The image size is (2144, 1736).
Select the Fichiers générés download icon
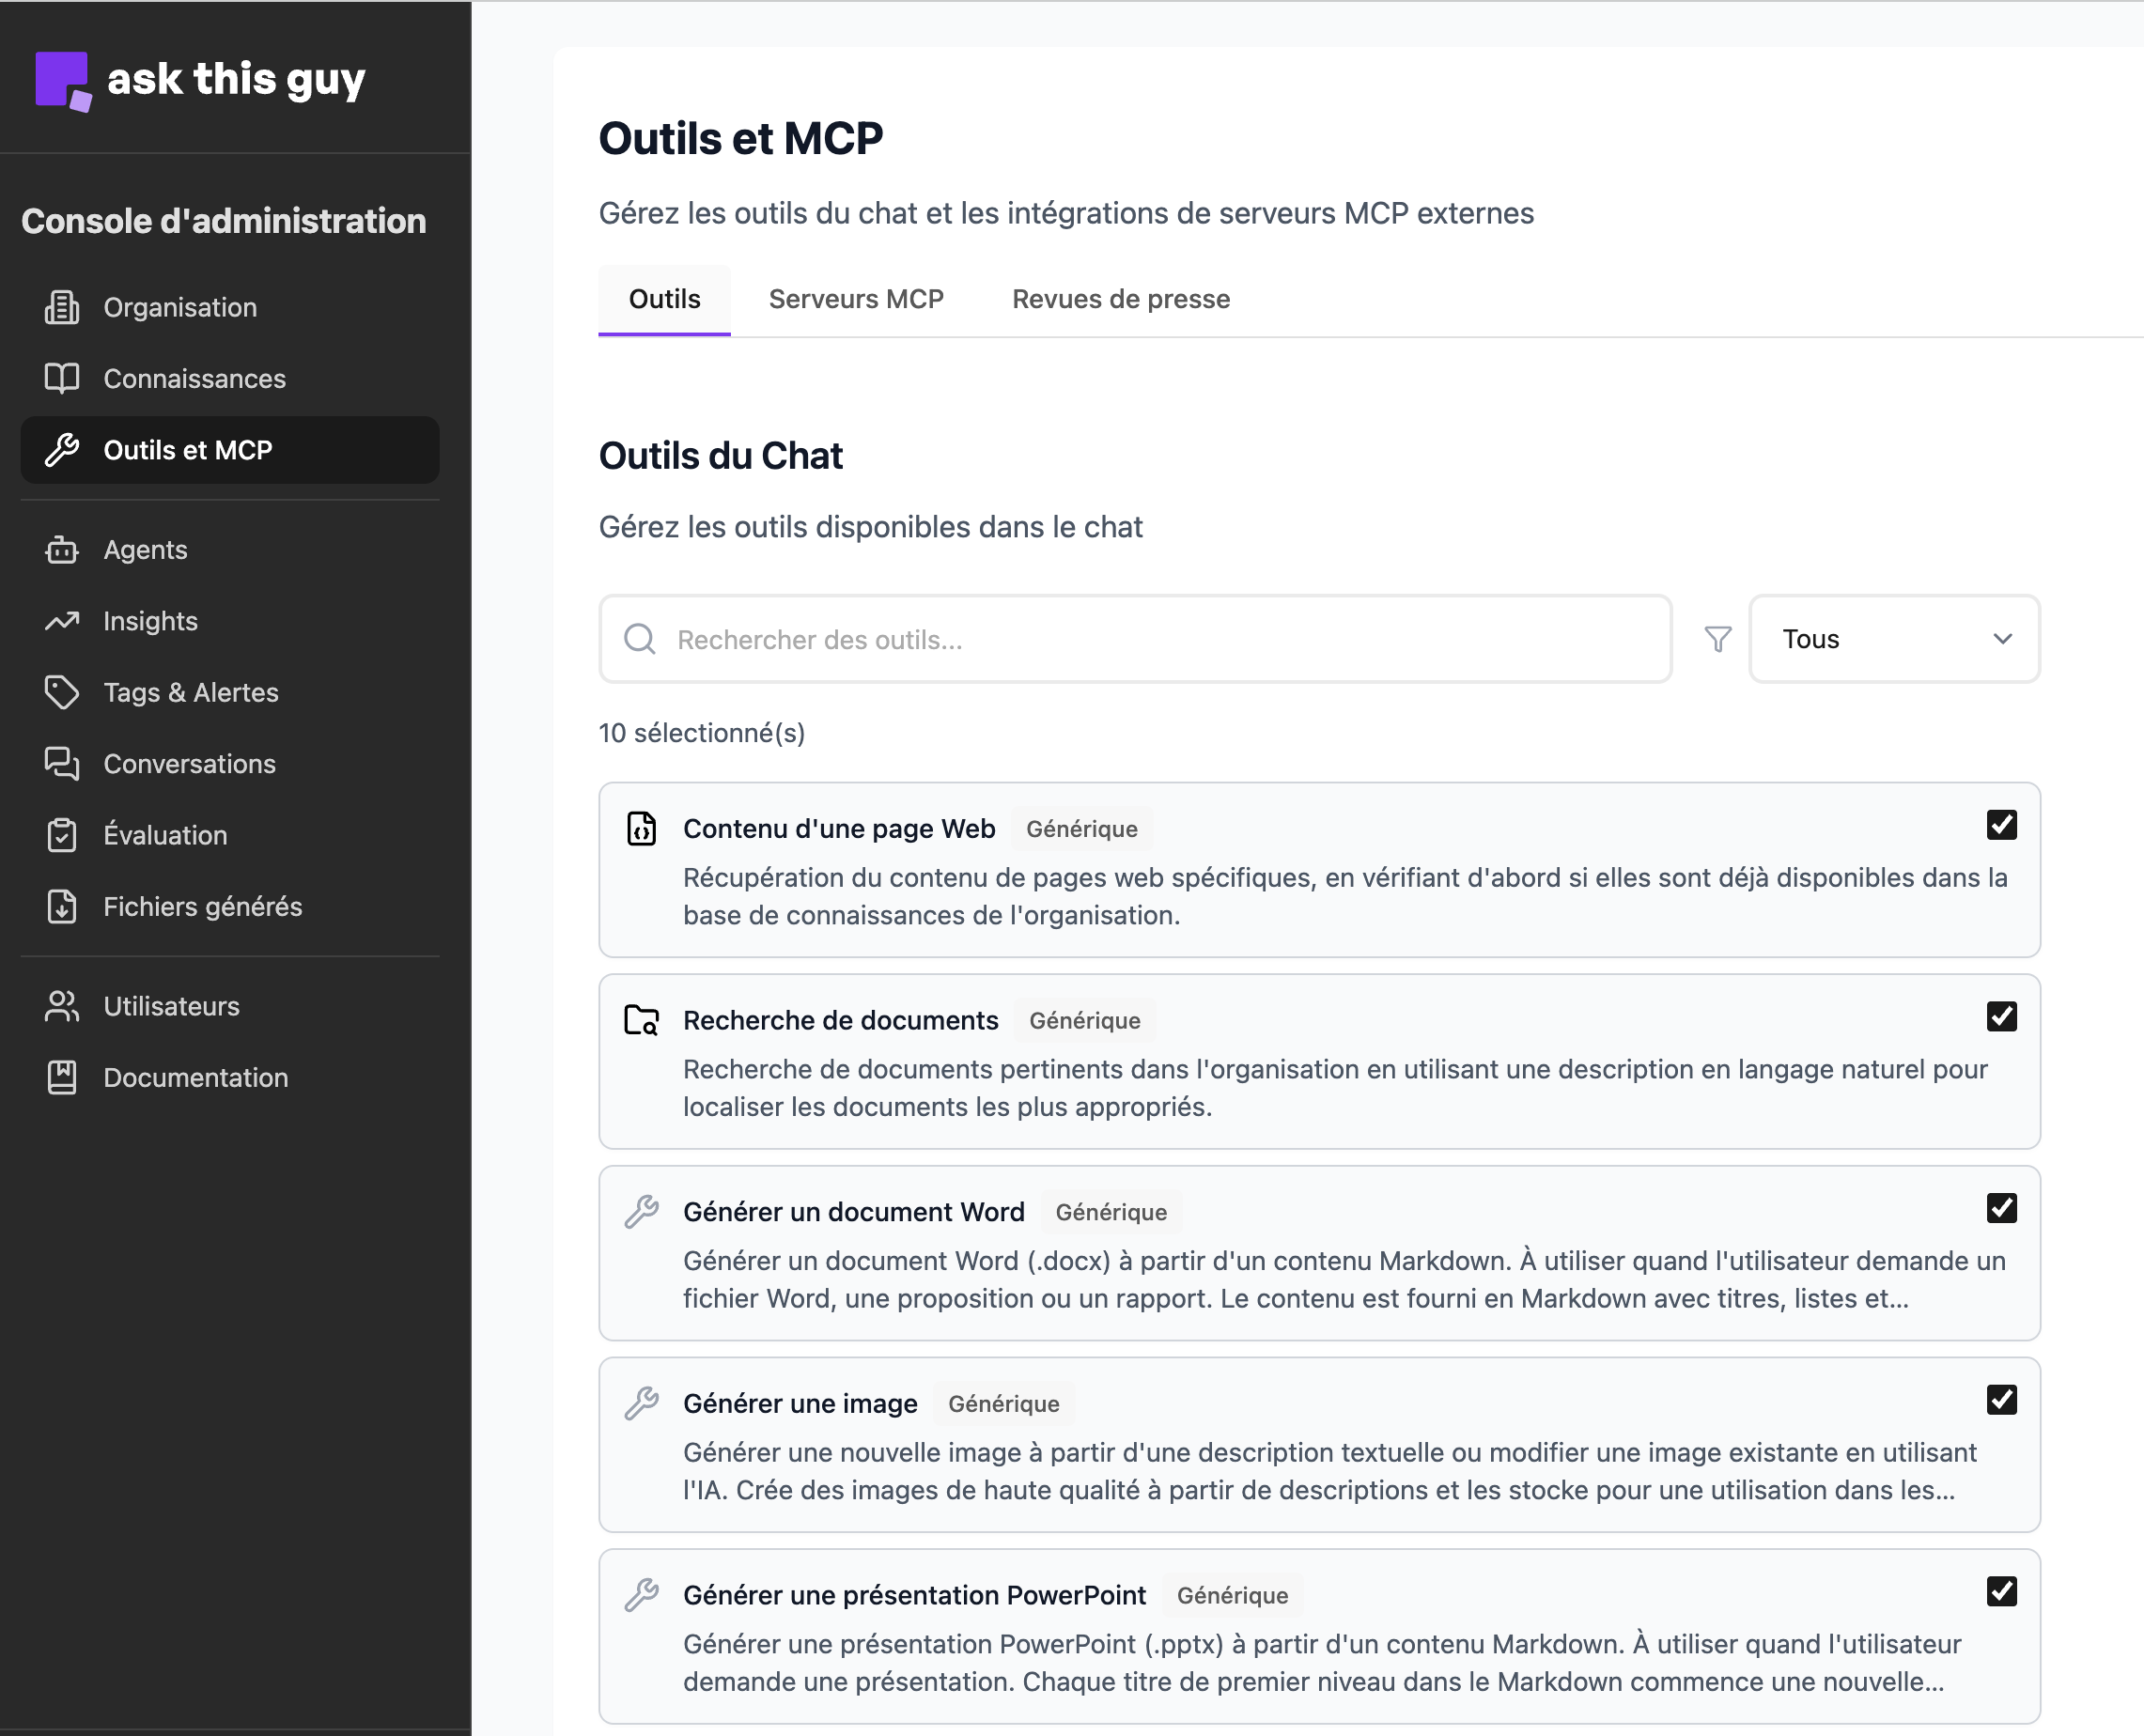[x=62, y=907]
